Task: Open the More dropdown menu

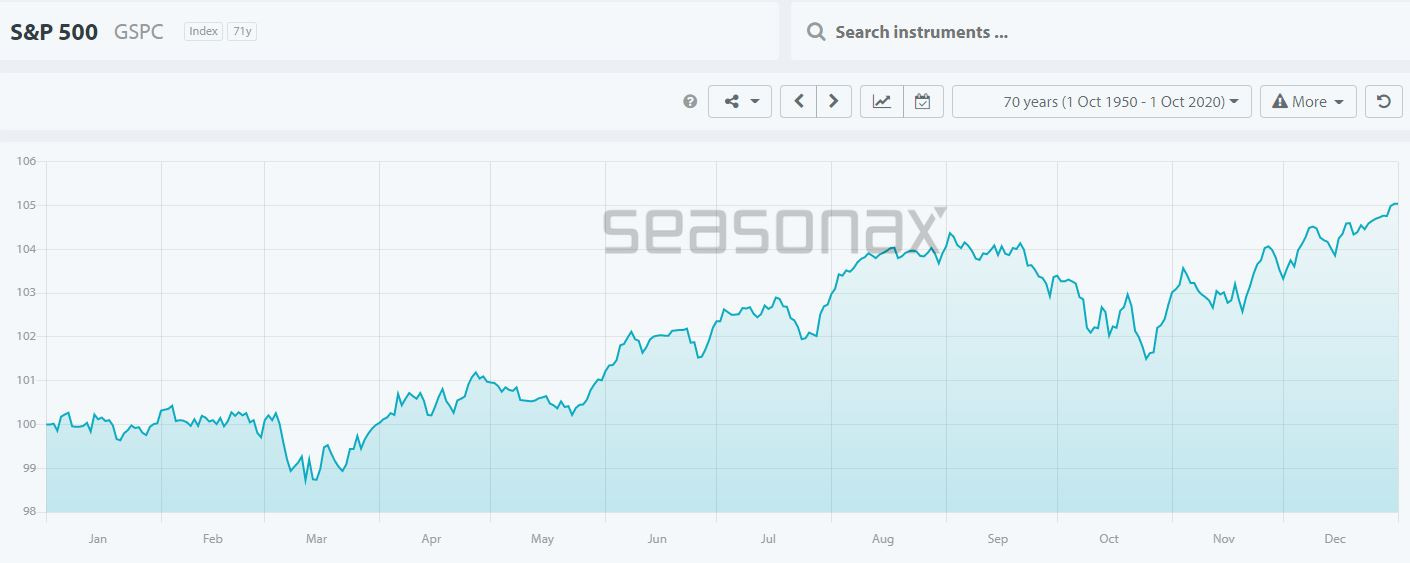Action: pyautogui.click(x=1308, y=102)
